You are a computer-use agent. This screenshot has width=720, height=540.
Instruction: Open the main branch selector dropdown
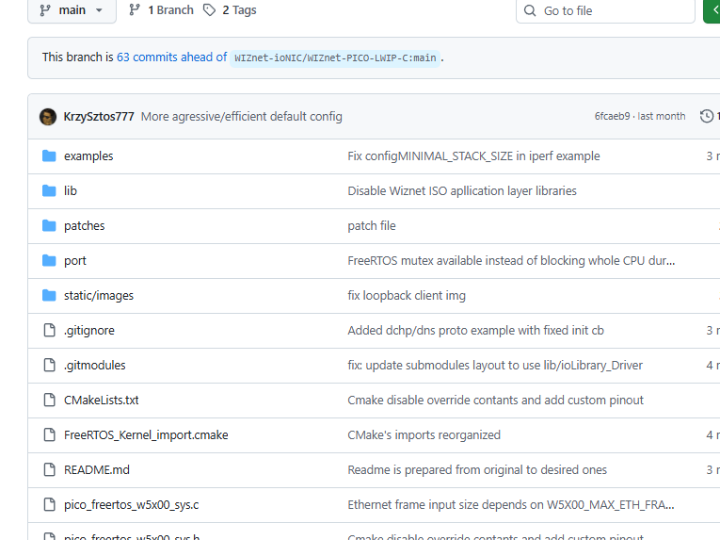[x=72, y=10]
